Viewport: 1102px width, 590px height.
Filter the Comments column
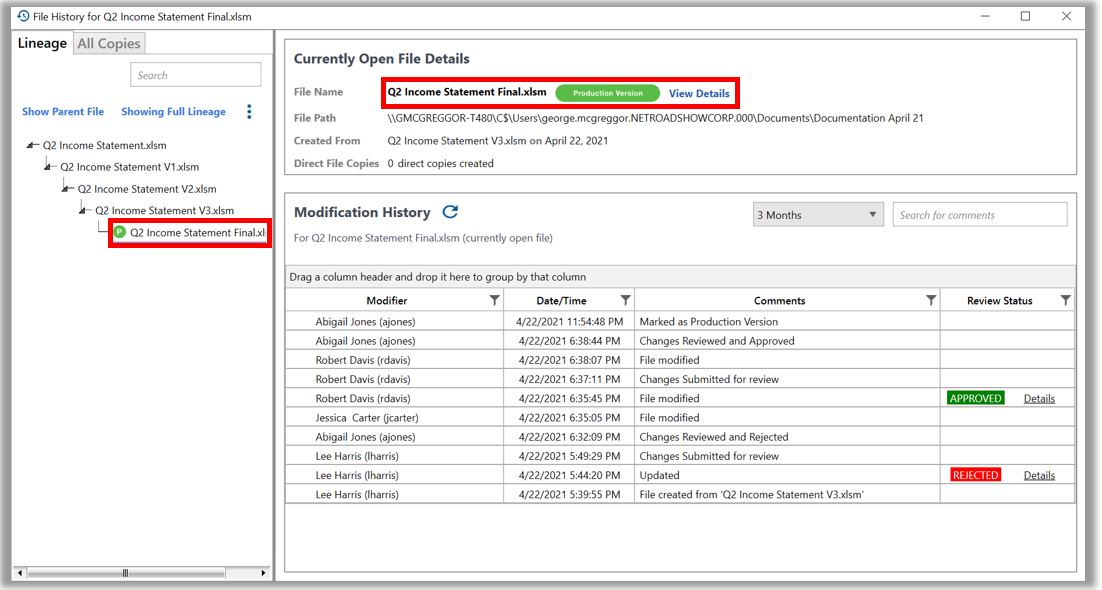[931, 300]
